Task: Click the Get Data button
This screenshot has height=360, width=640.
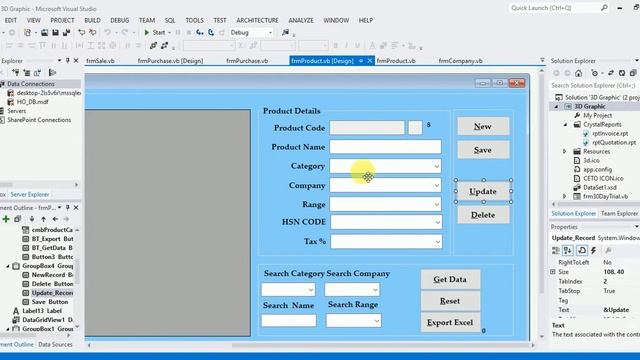Action: [450, 280]
